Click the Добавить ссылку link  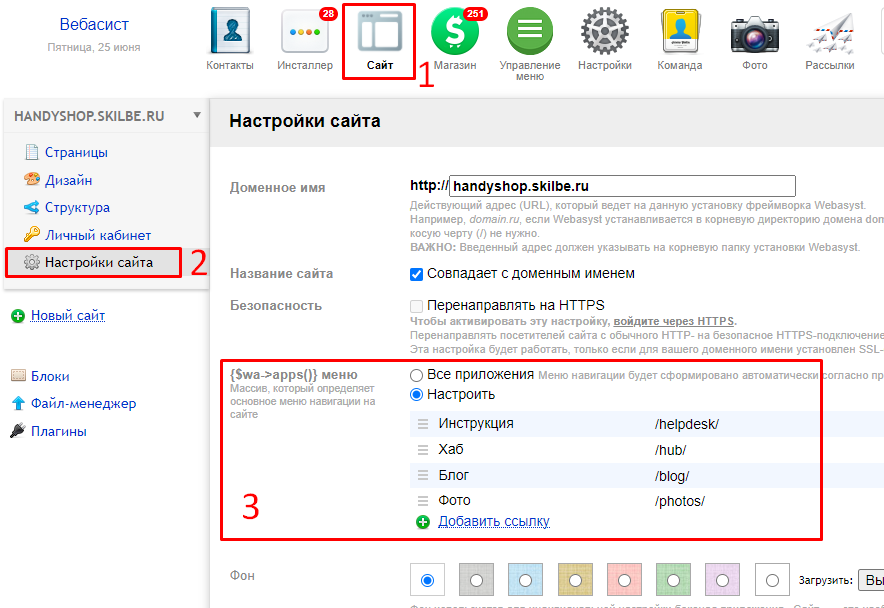click(493, 521)
